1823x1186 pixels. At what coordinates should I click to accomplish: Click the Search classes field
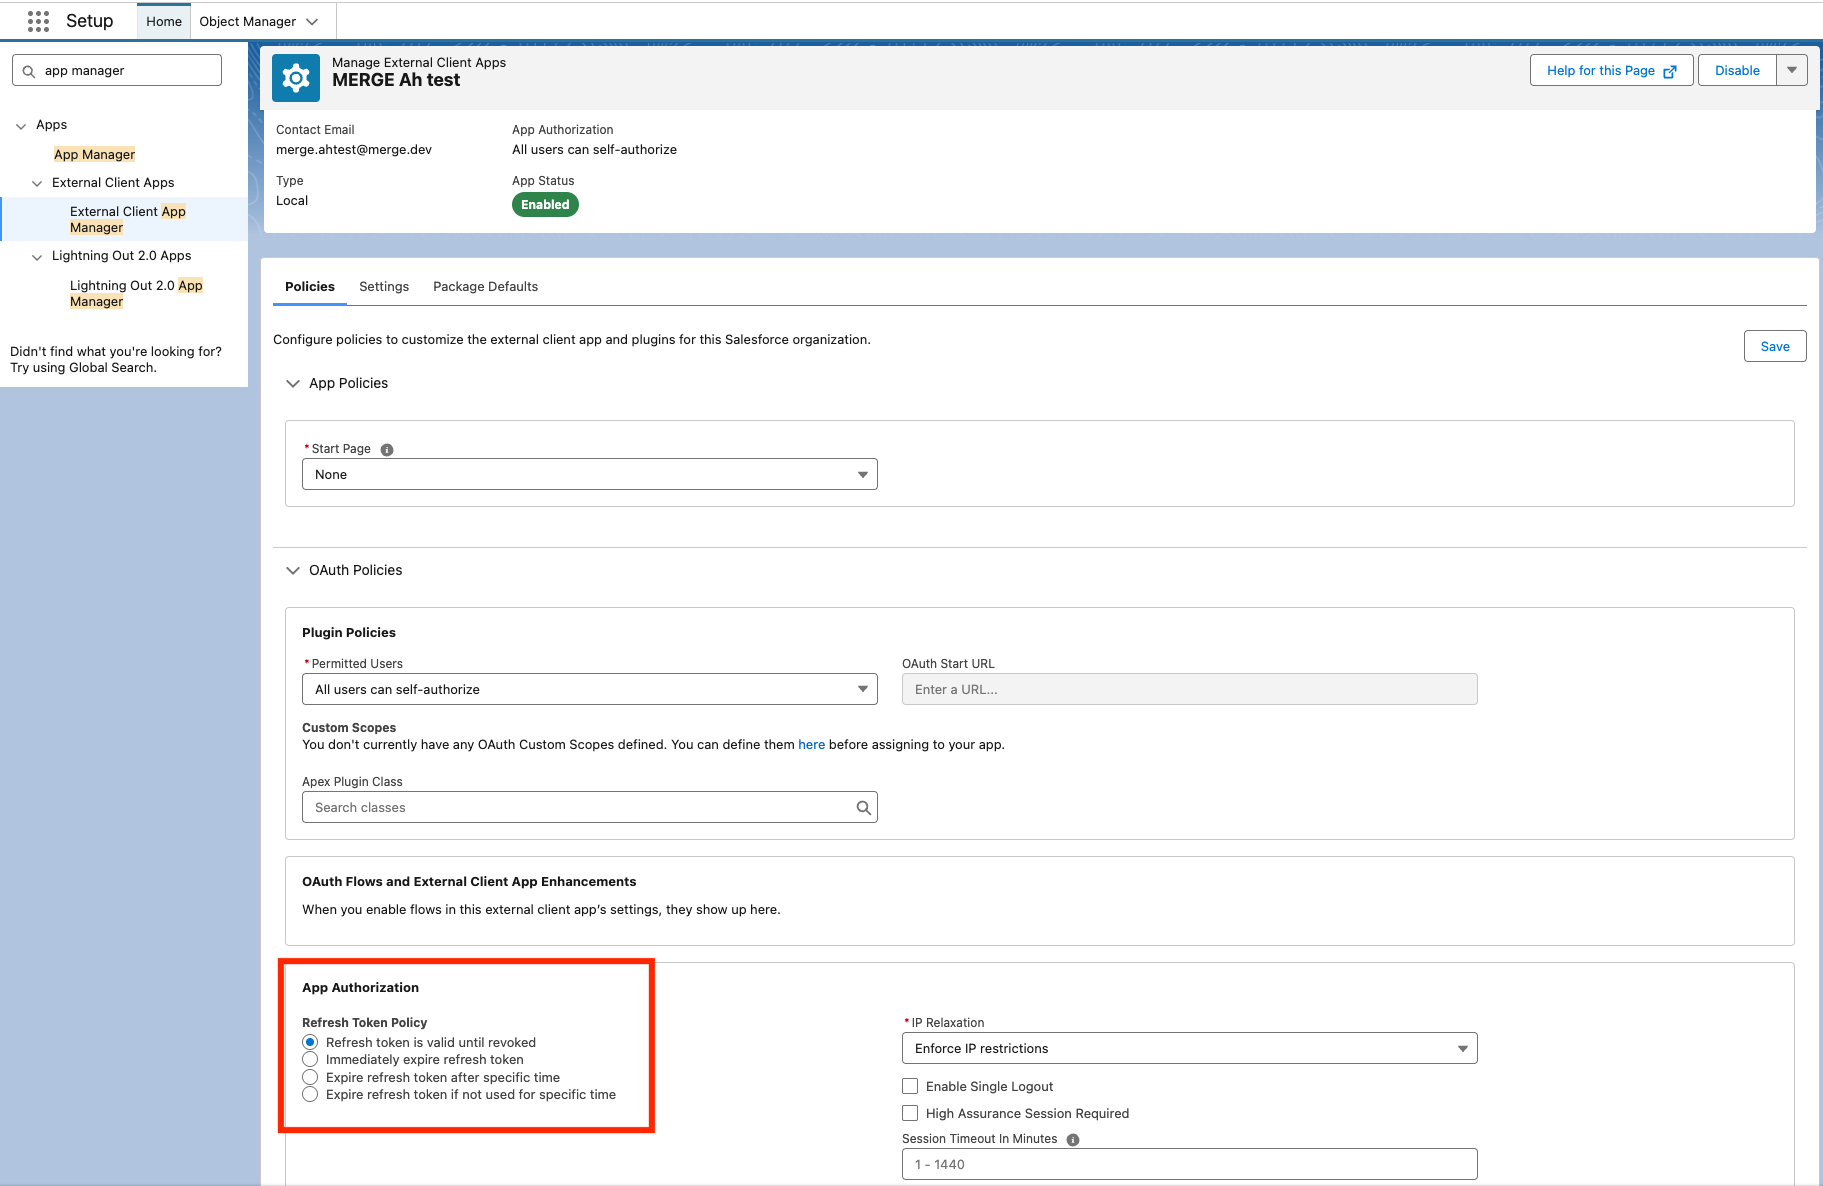click(x=590, y=807)
